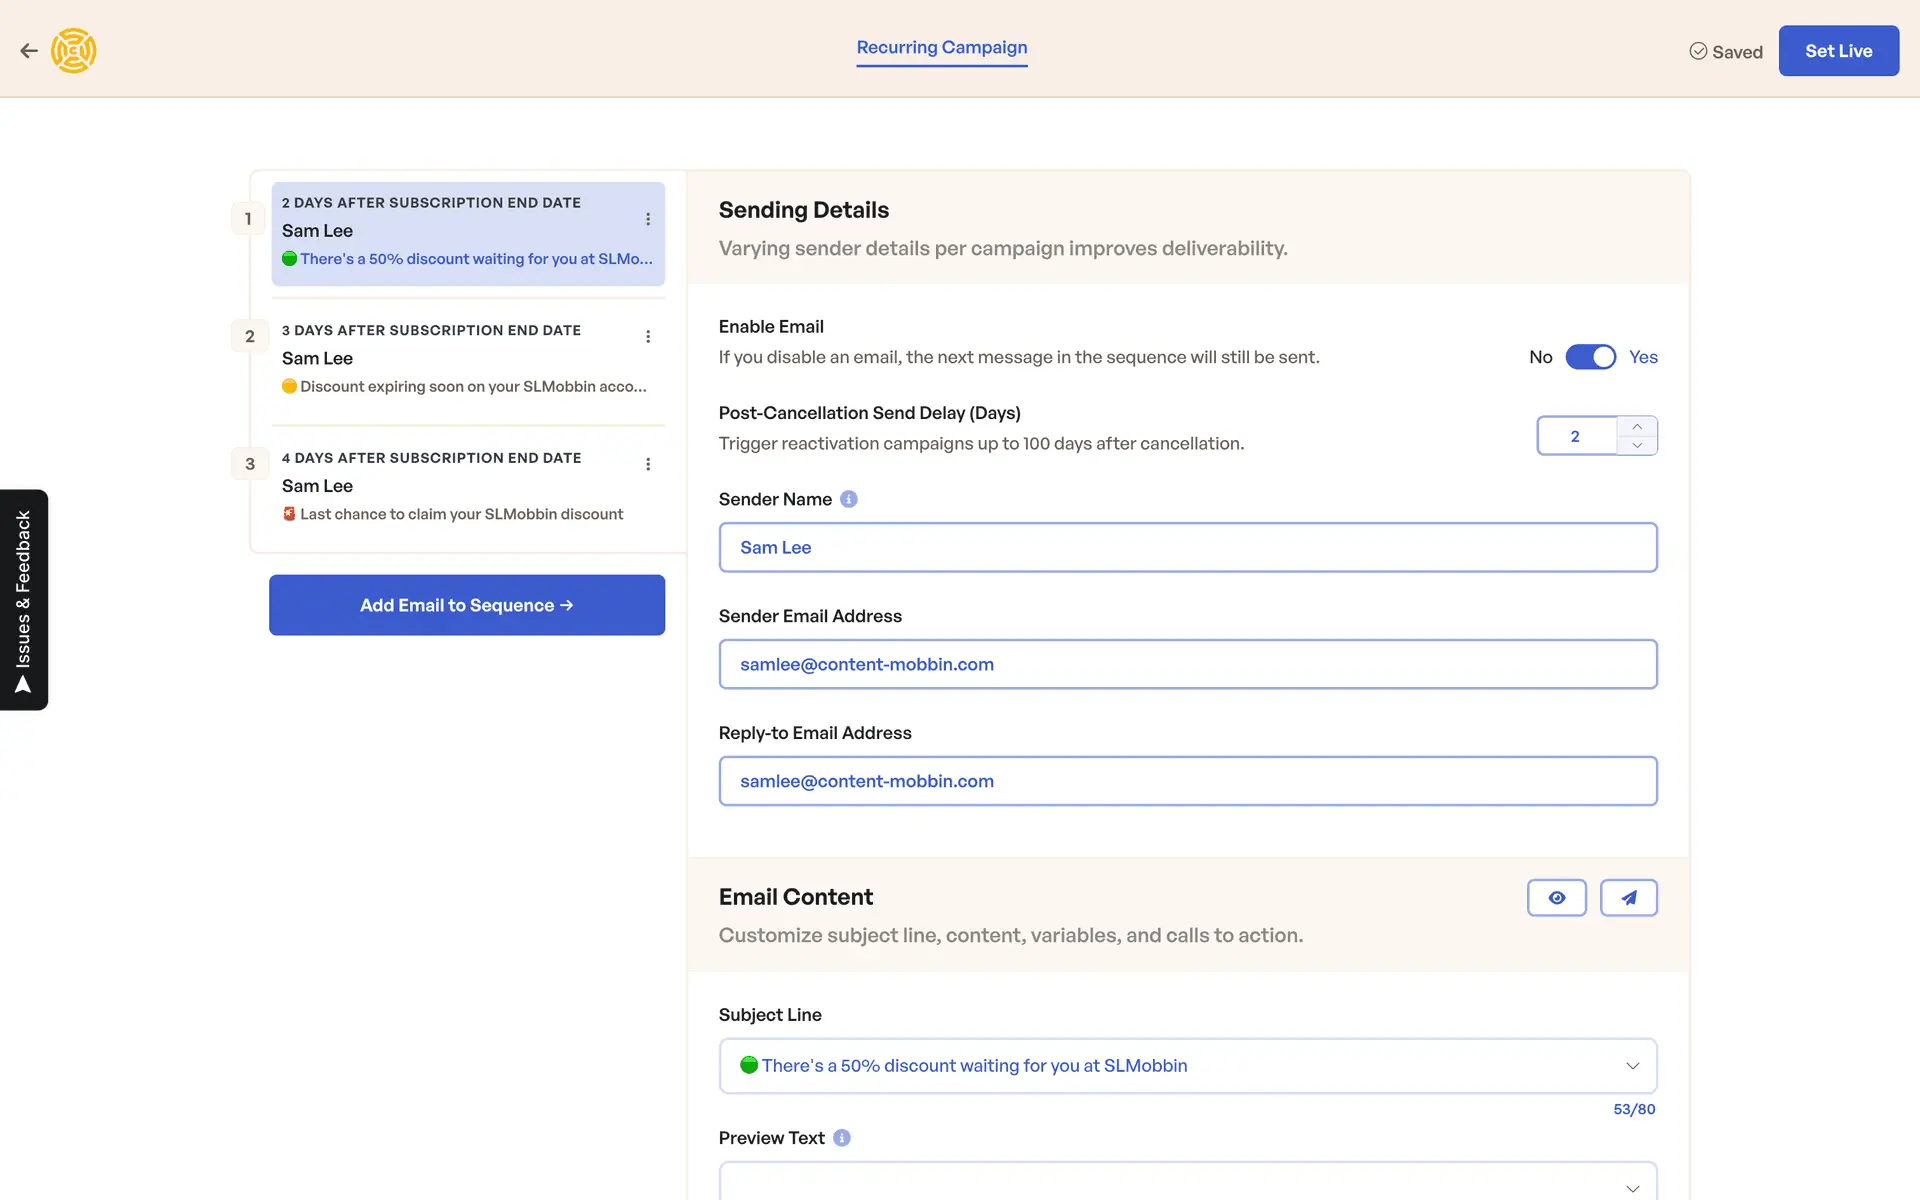Click the back arrow icon
This screenshot has width=1920, height=1200.
(29, 51)
